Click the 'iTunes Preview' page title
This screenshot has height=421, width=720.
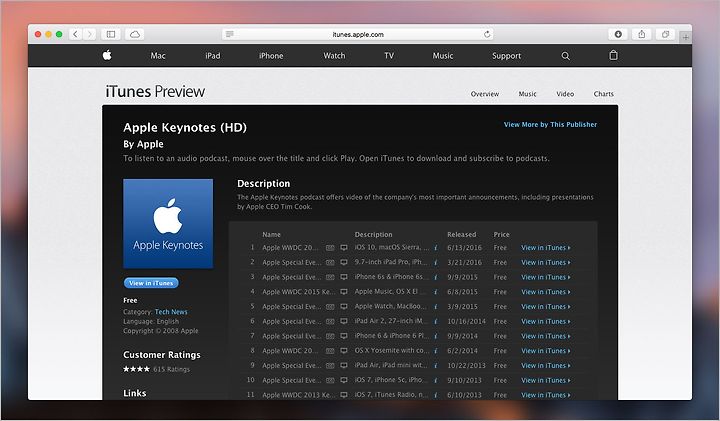(x=155, y=91)
